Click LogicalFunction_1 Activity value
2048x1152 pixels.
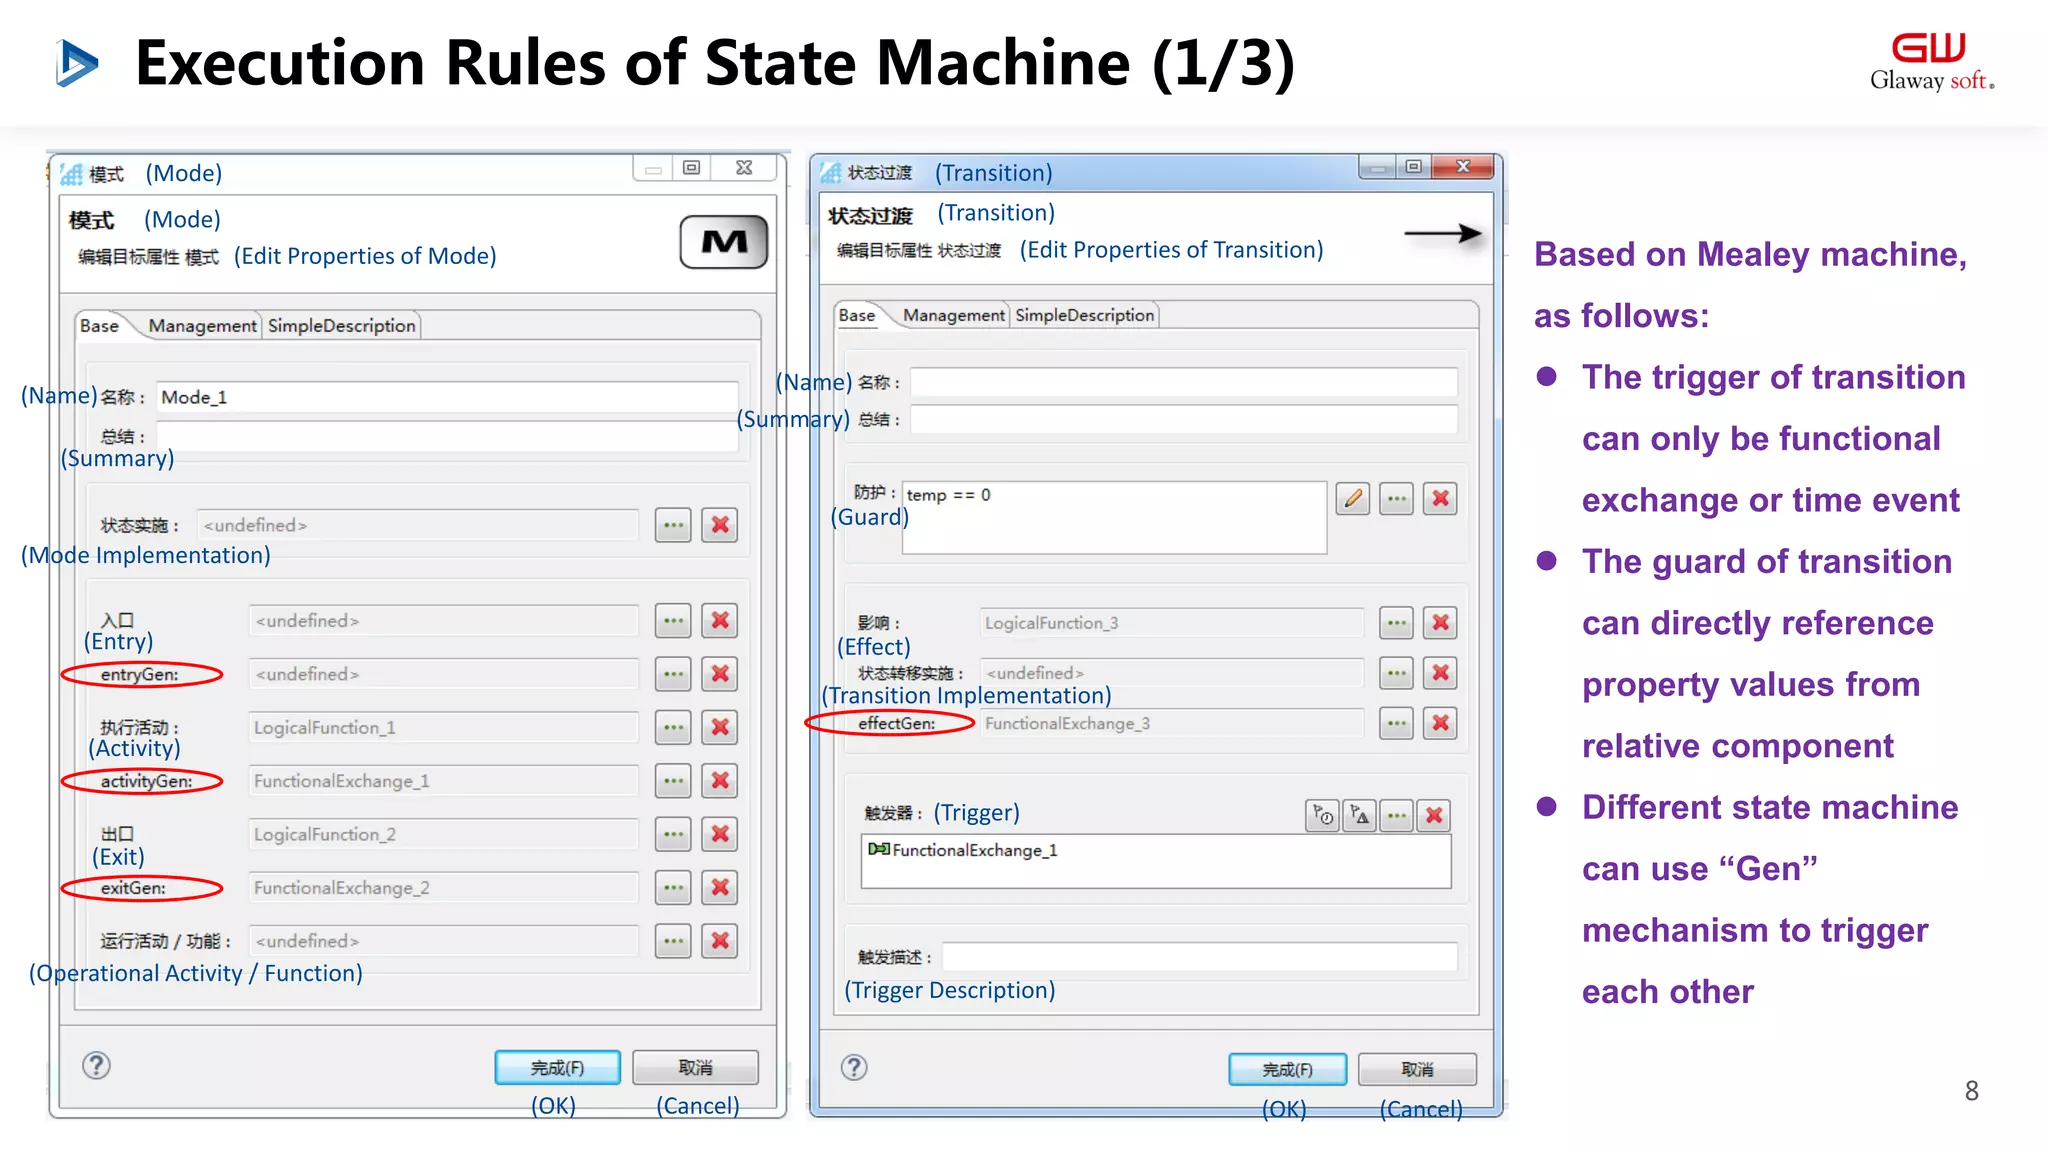point(443,728)
